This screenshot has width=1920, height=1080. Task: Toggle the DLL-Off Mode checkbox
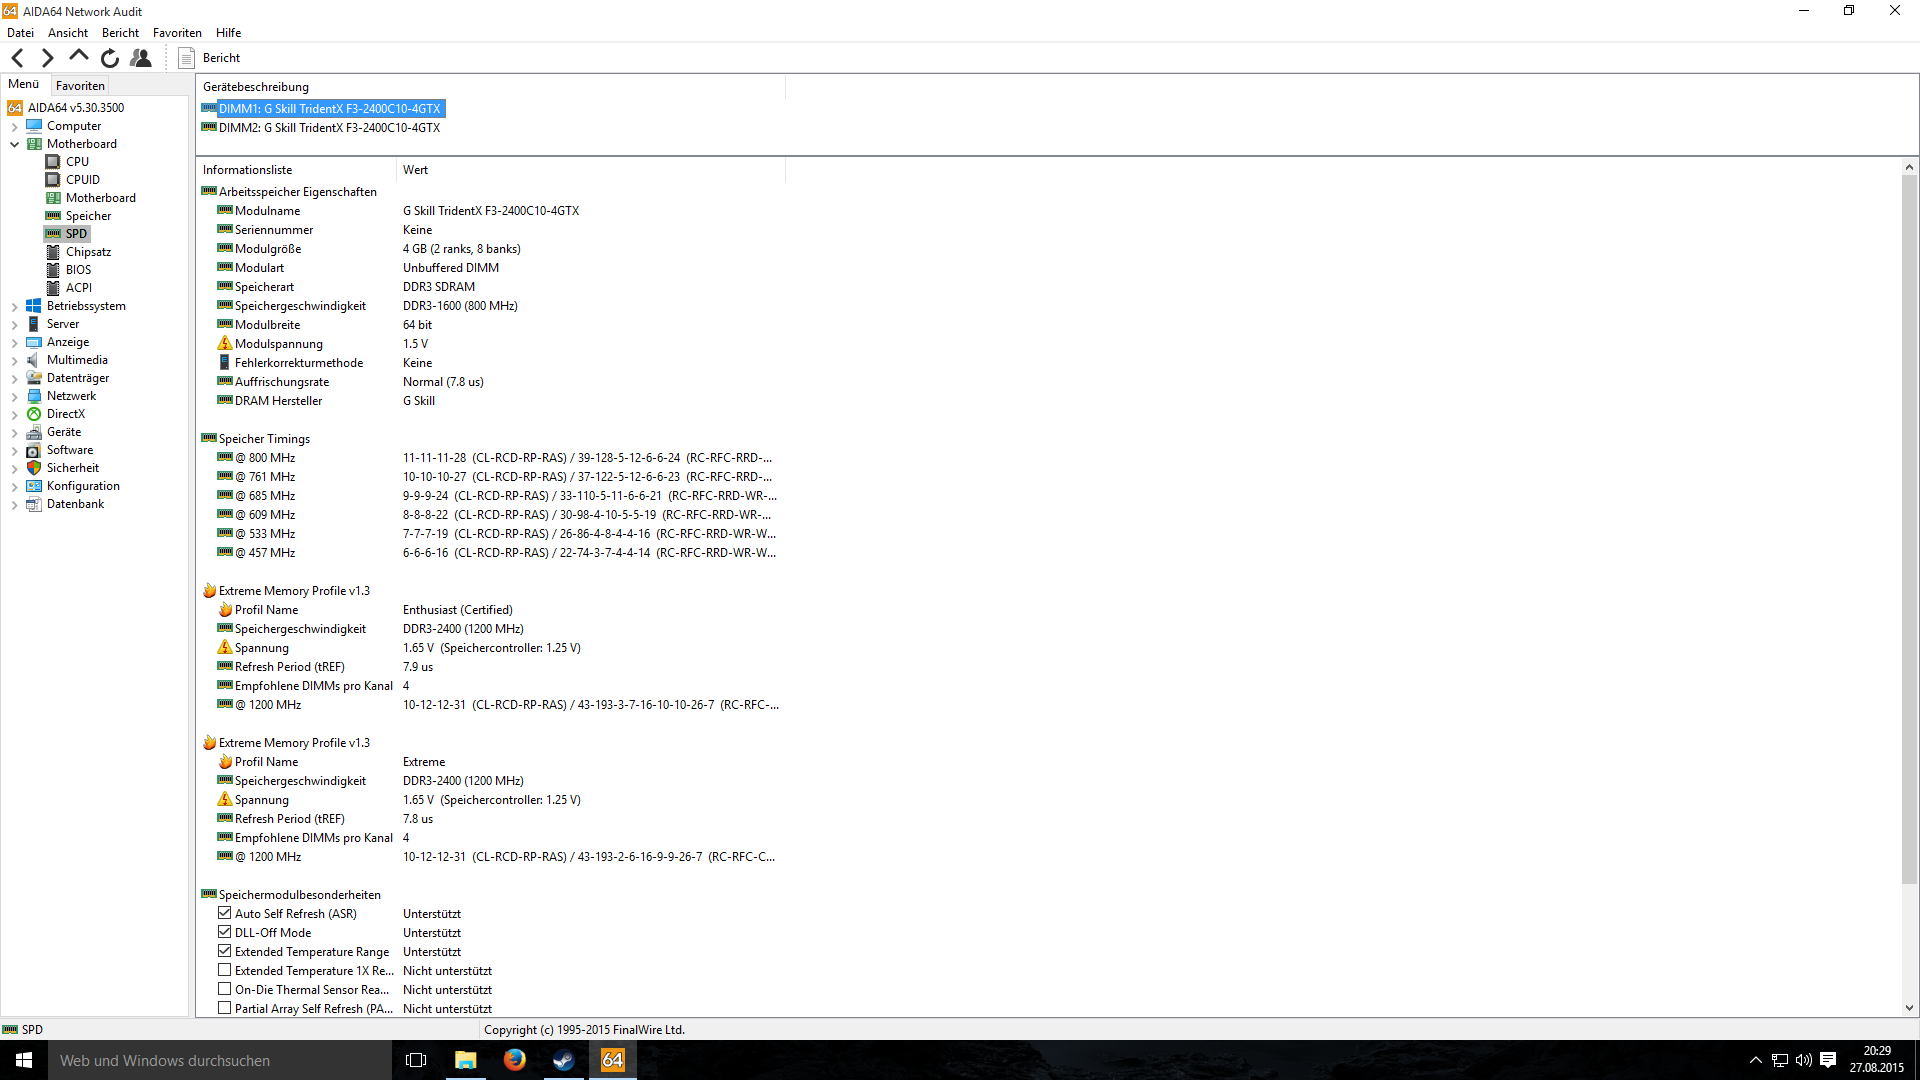[x=225, y=932]
